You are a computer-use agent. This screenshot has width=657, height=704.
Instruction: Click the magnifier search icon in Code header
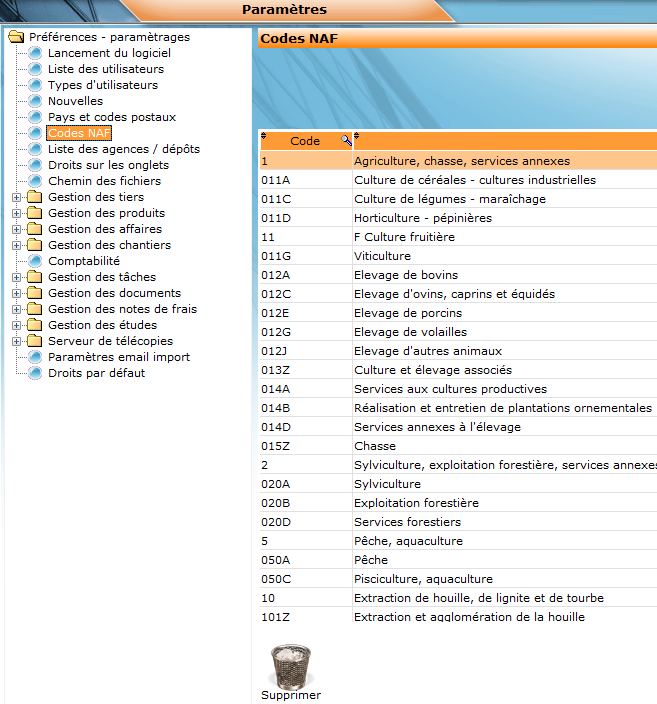(x=346, y=140)
